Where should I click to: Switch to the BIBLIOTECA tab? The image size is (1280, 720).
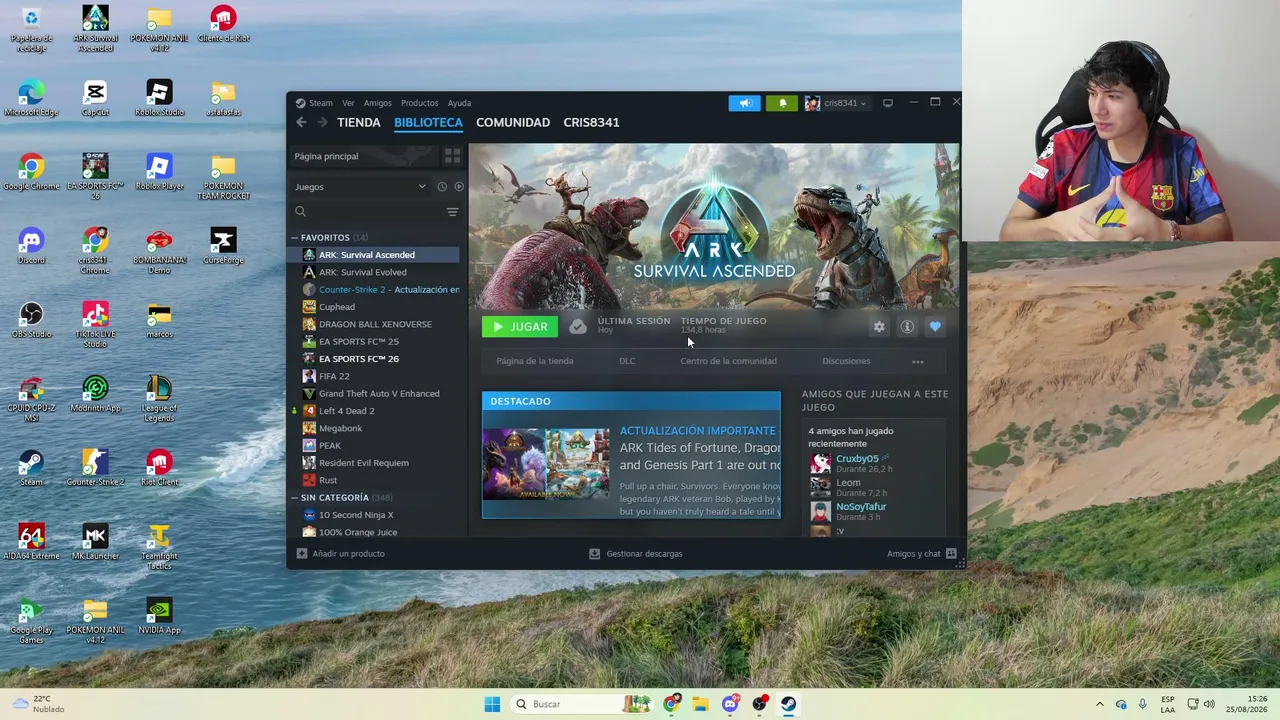(428, 122)
